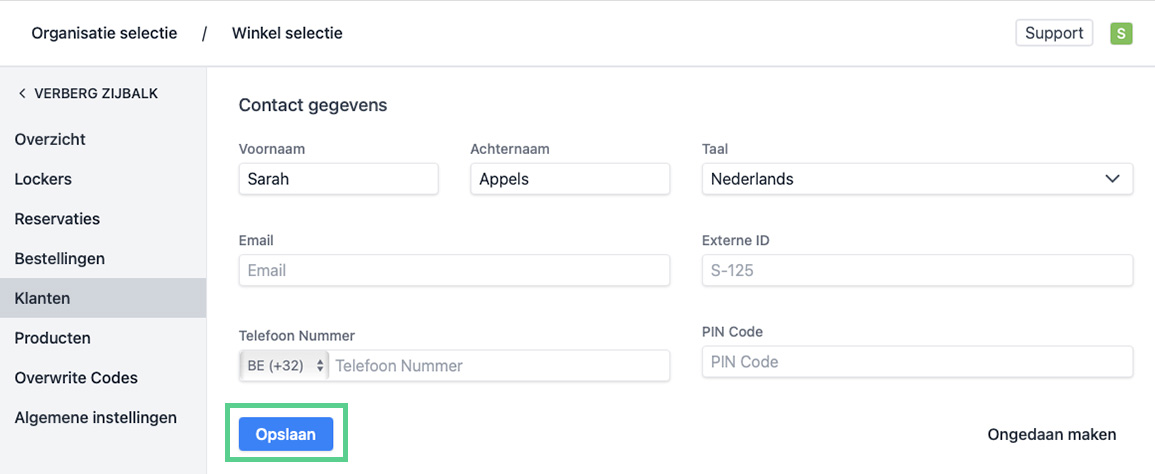Go to Lockers in the sidebar
This screenshot has width=1155, height=474.
coord(43,179)
